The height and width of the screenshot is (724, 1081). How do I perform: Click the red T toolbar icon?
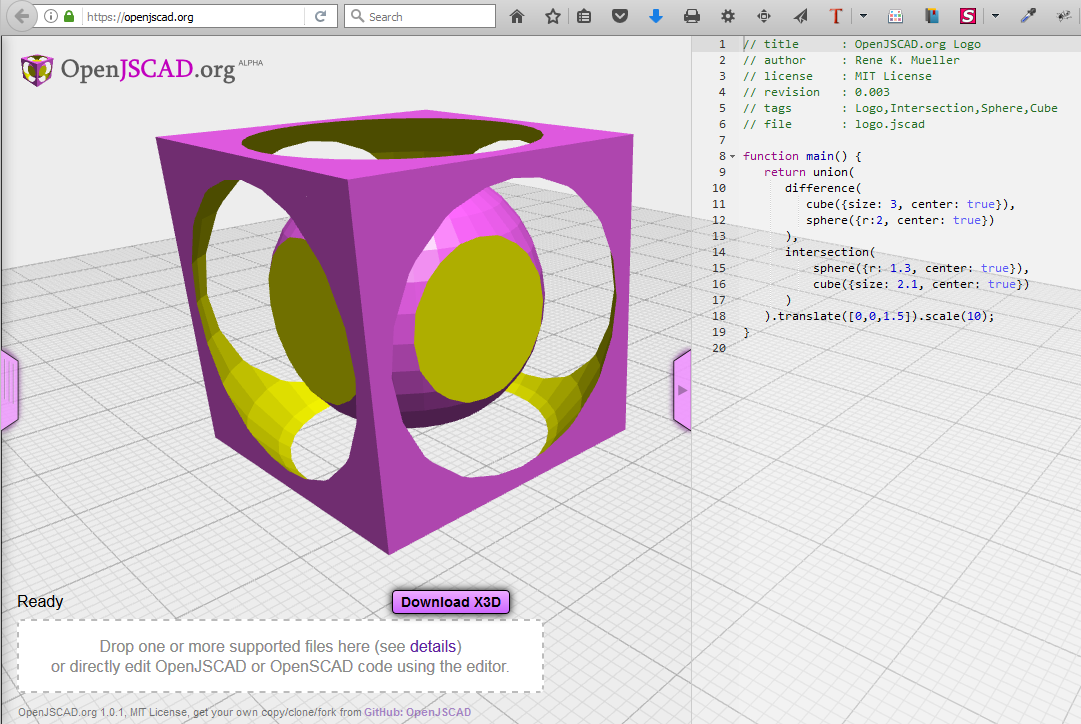pos(836,16)
